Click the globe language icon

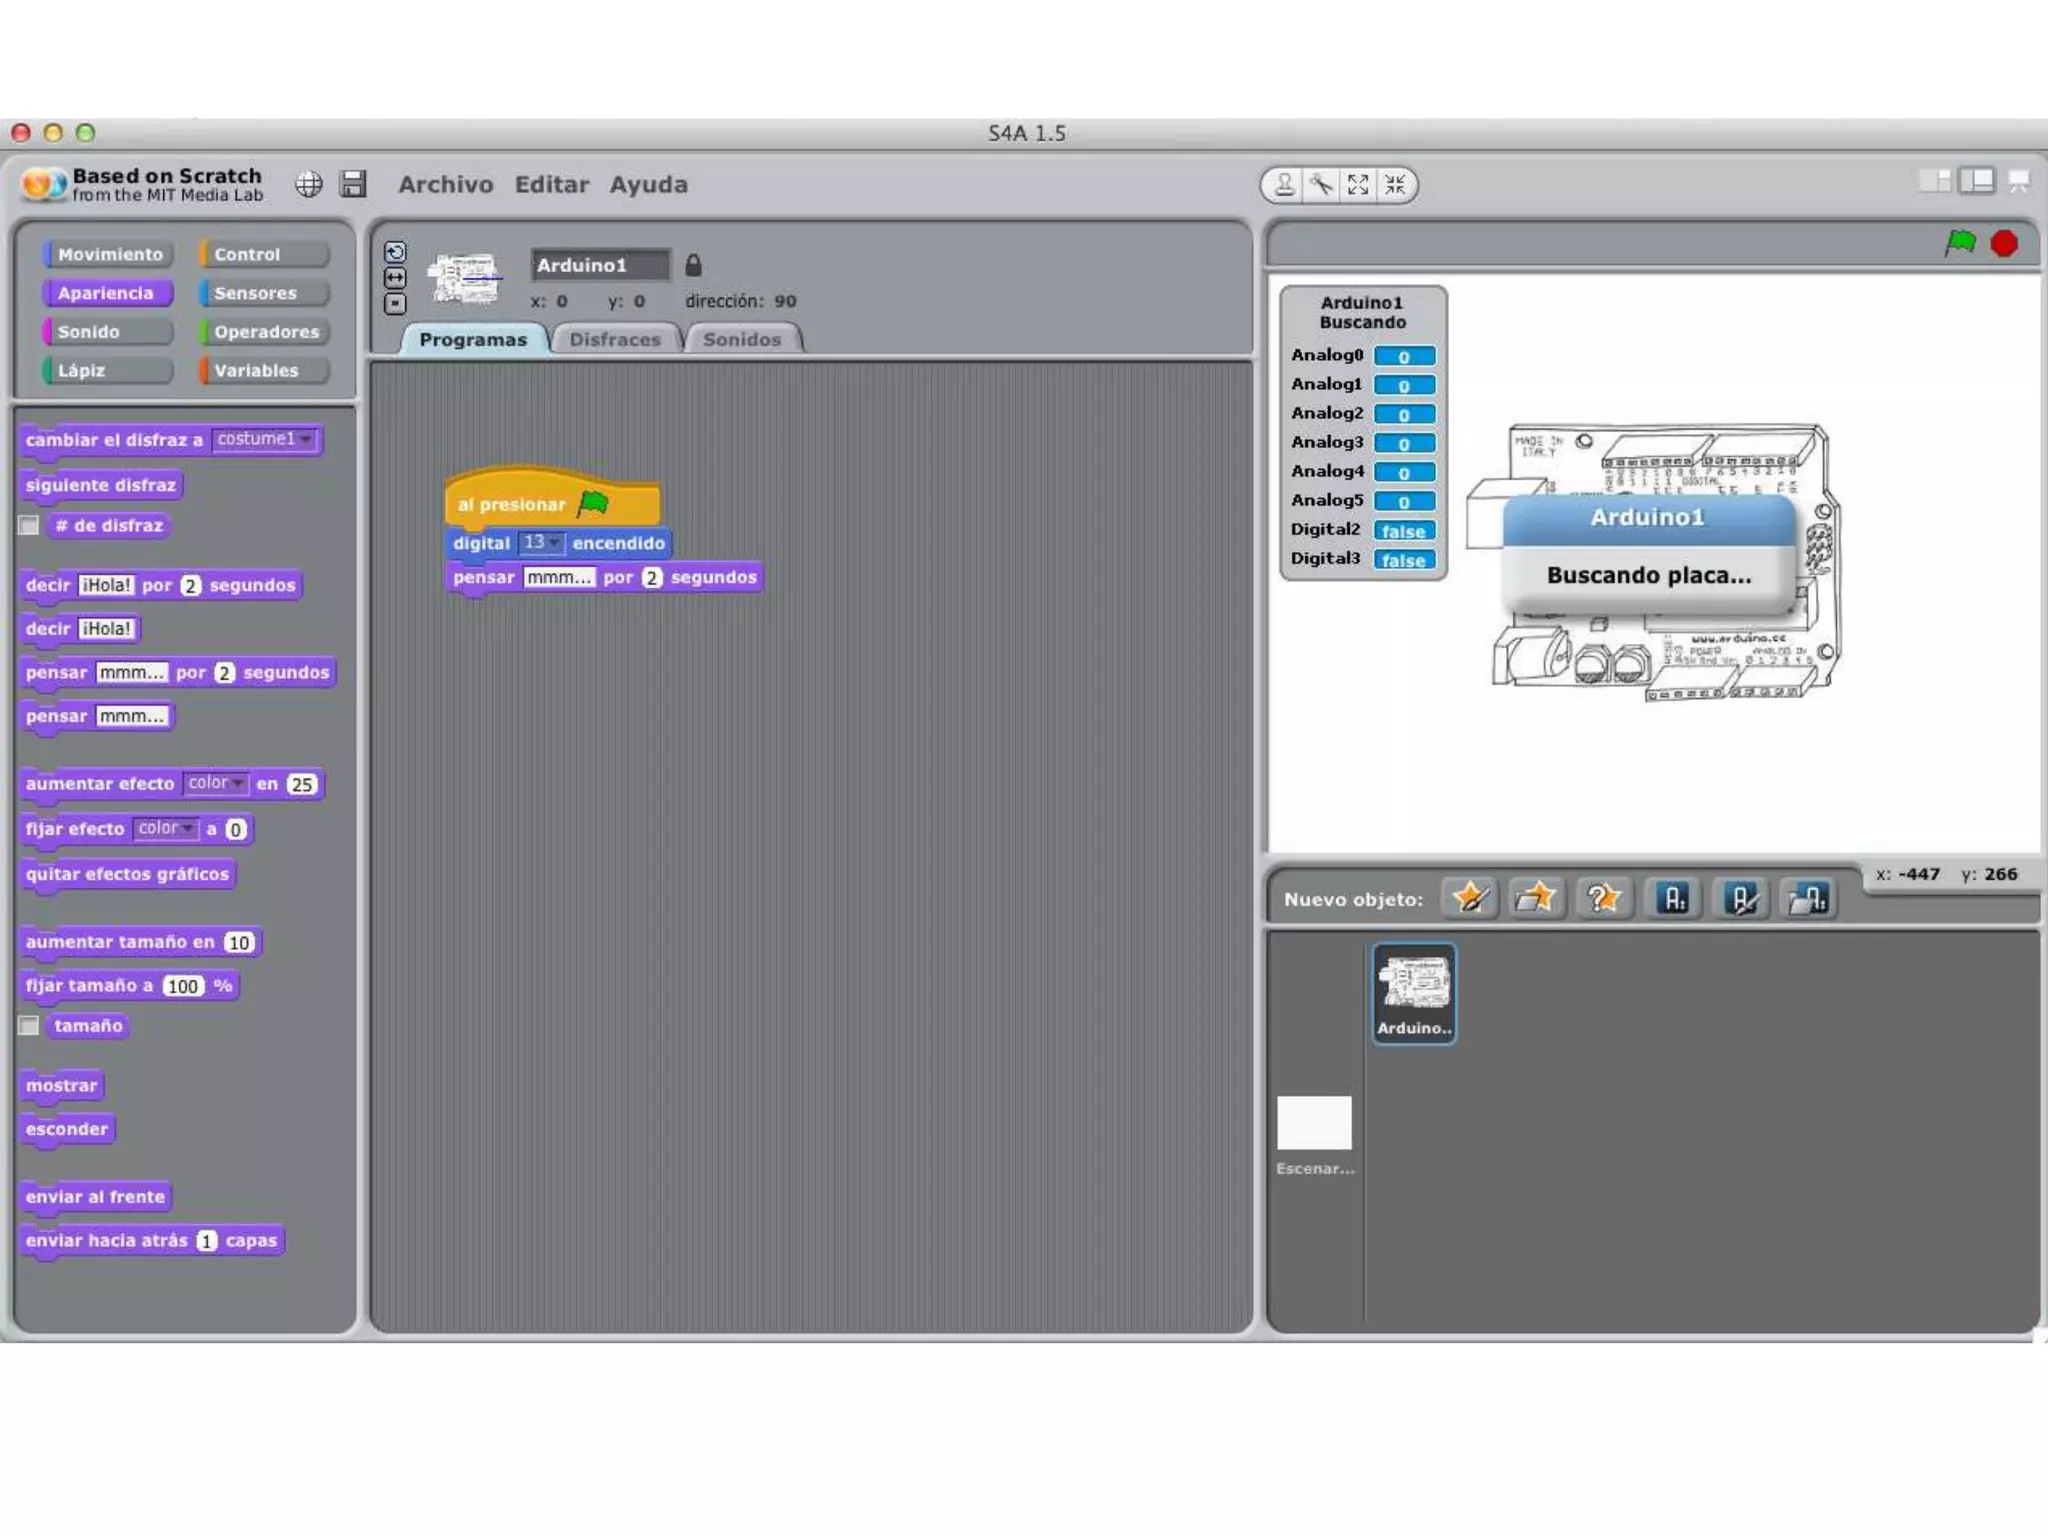309,184
